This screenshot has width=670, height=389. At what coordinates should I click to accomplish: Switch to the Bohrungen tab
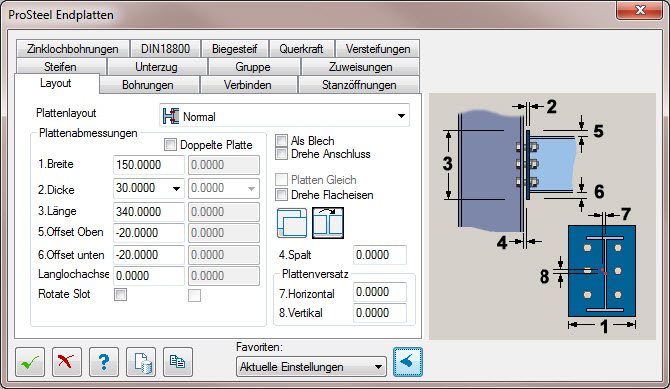(x=147, y=85)
